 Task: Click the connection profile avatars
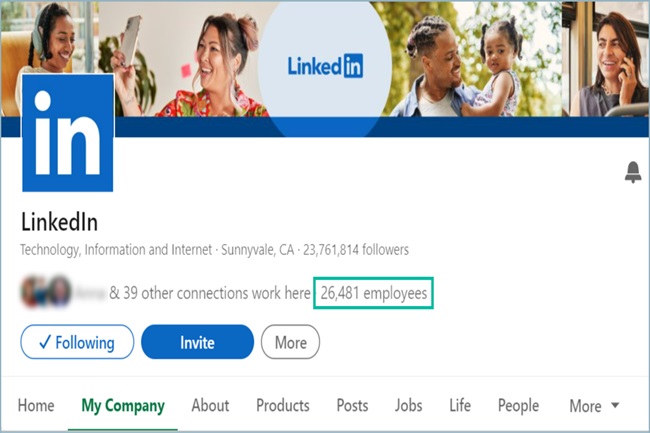click(46, 293)
